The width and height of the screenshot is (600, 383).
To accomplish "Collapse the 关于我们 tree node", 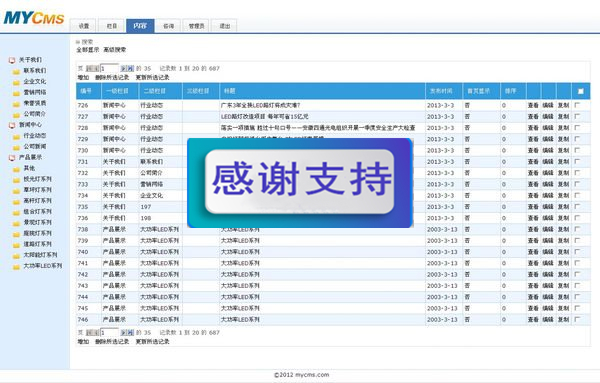I will [x=12, y=60].
